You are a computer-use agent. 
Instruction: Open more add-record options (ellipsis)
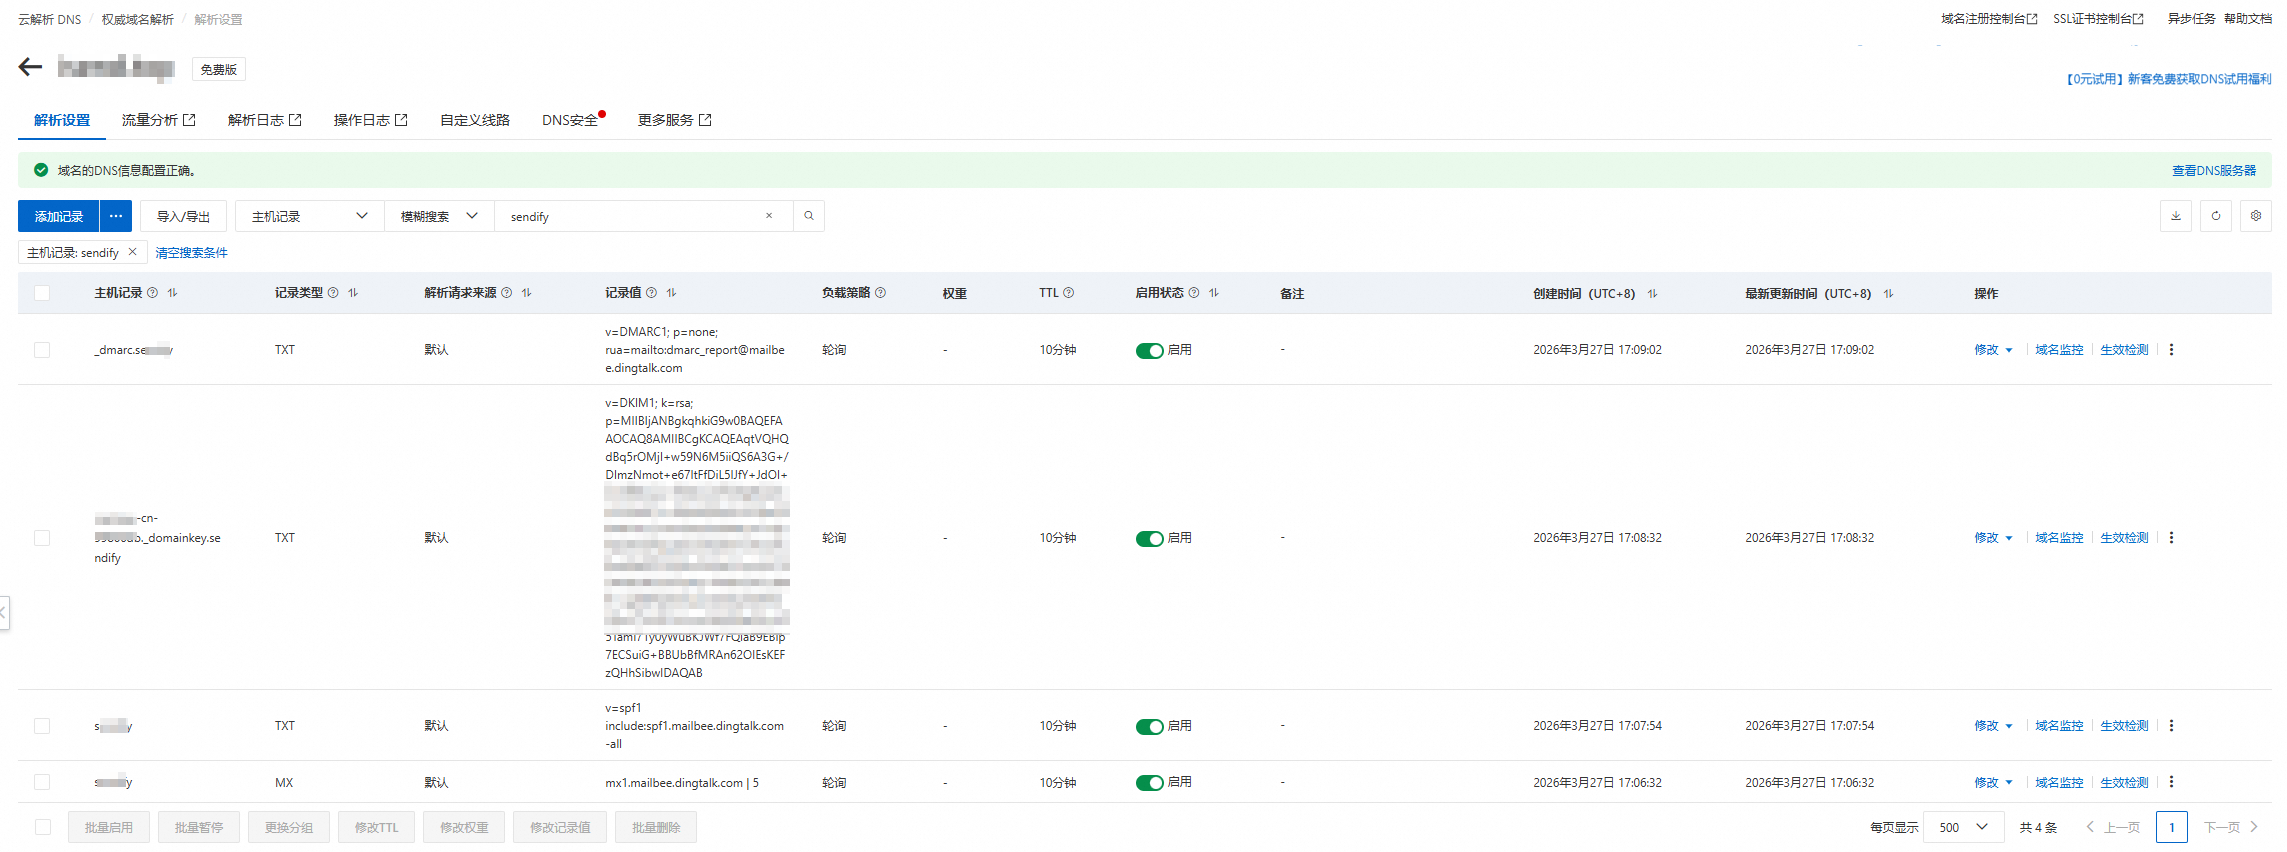point(116,216)
